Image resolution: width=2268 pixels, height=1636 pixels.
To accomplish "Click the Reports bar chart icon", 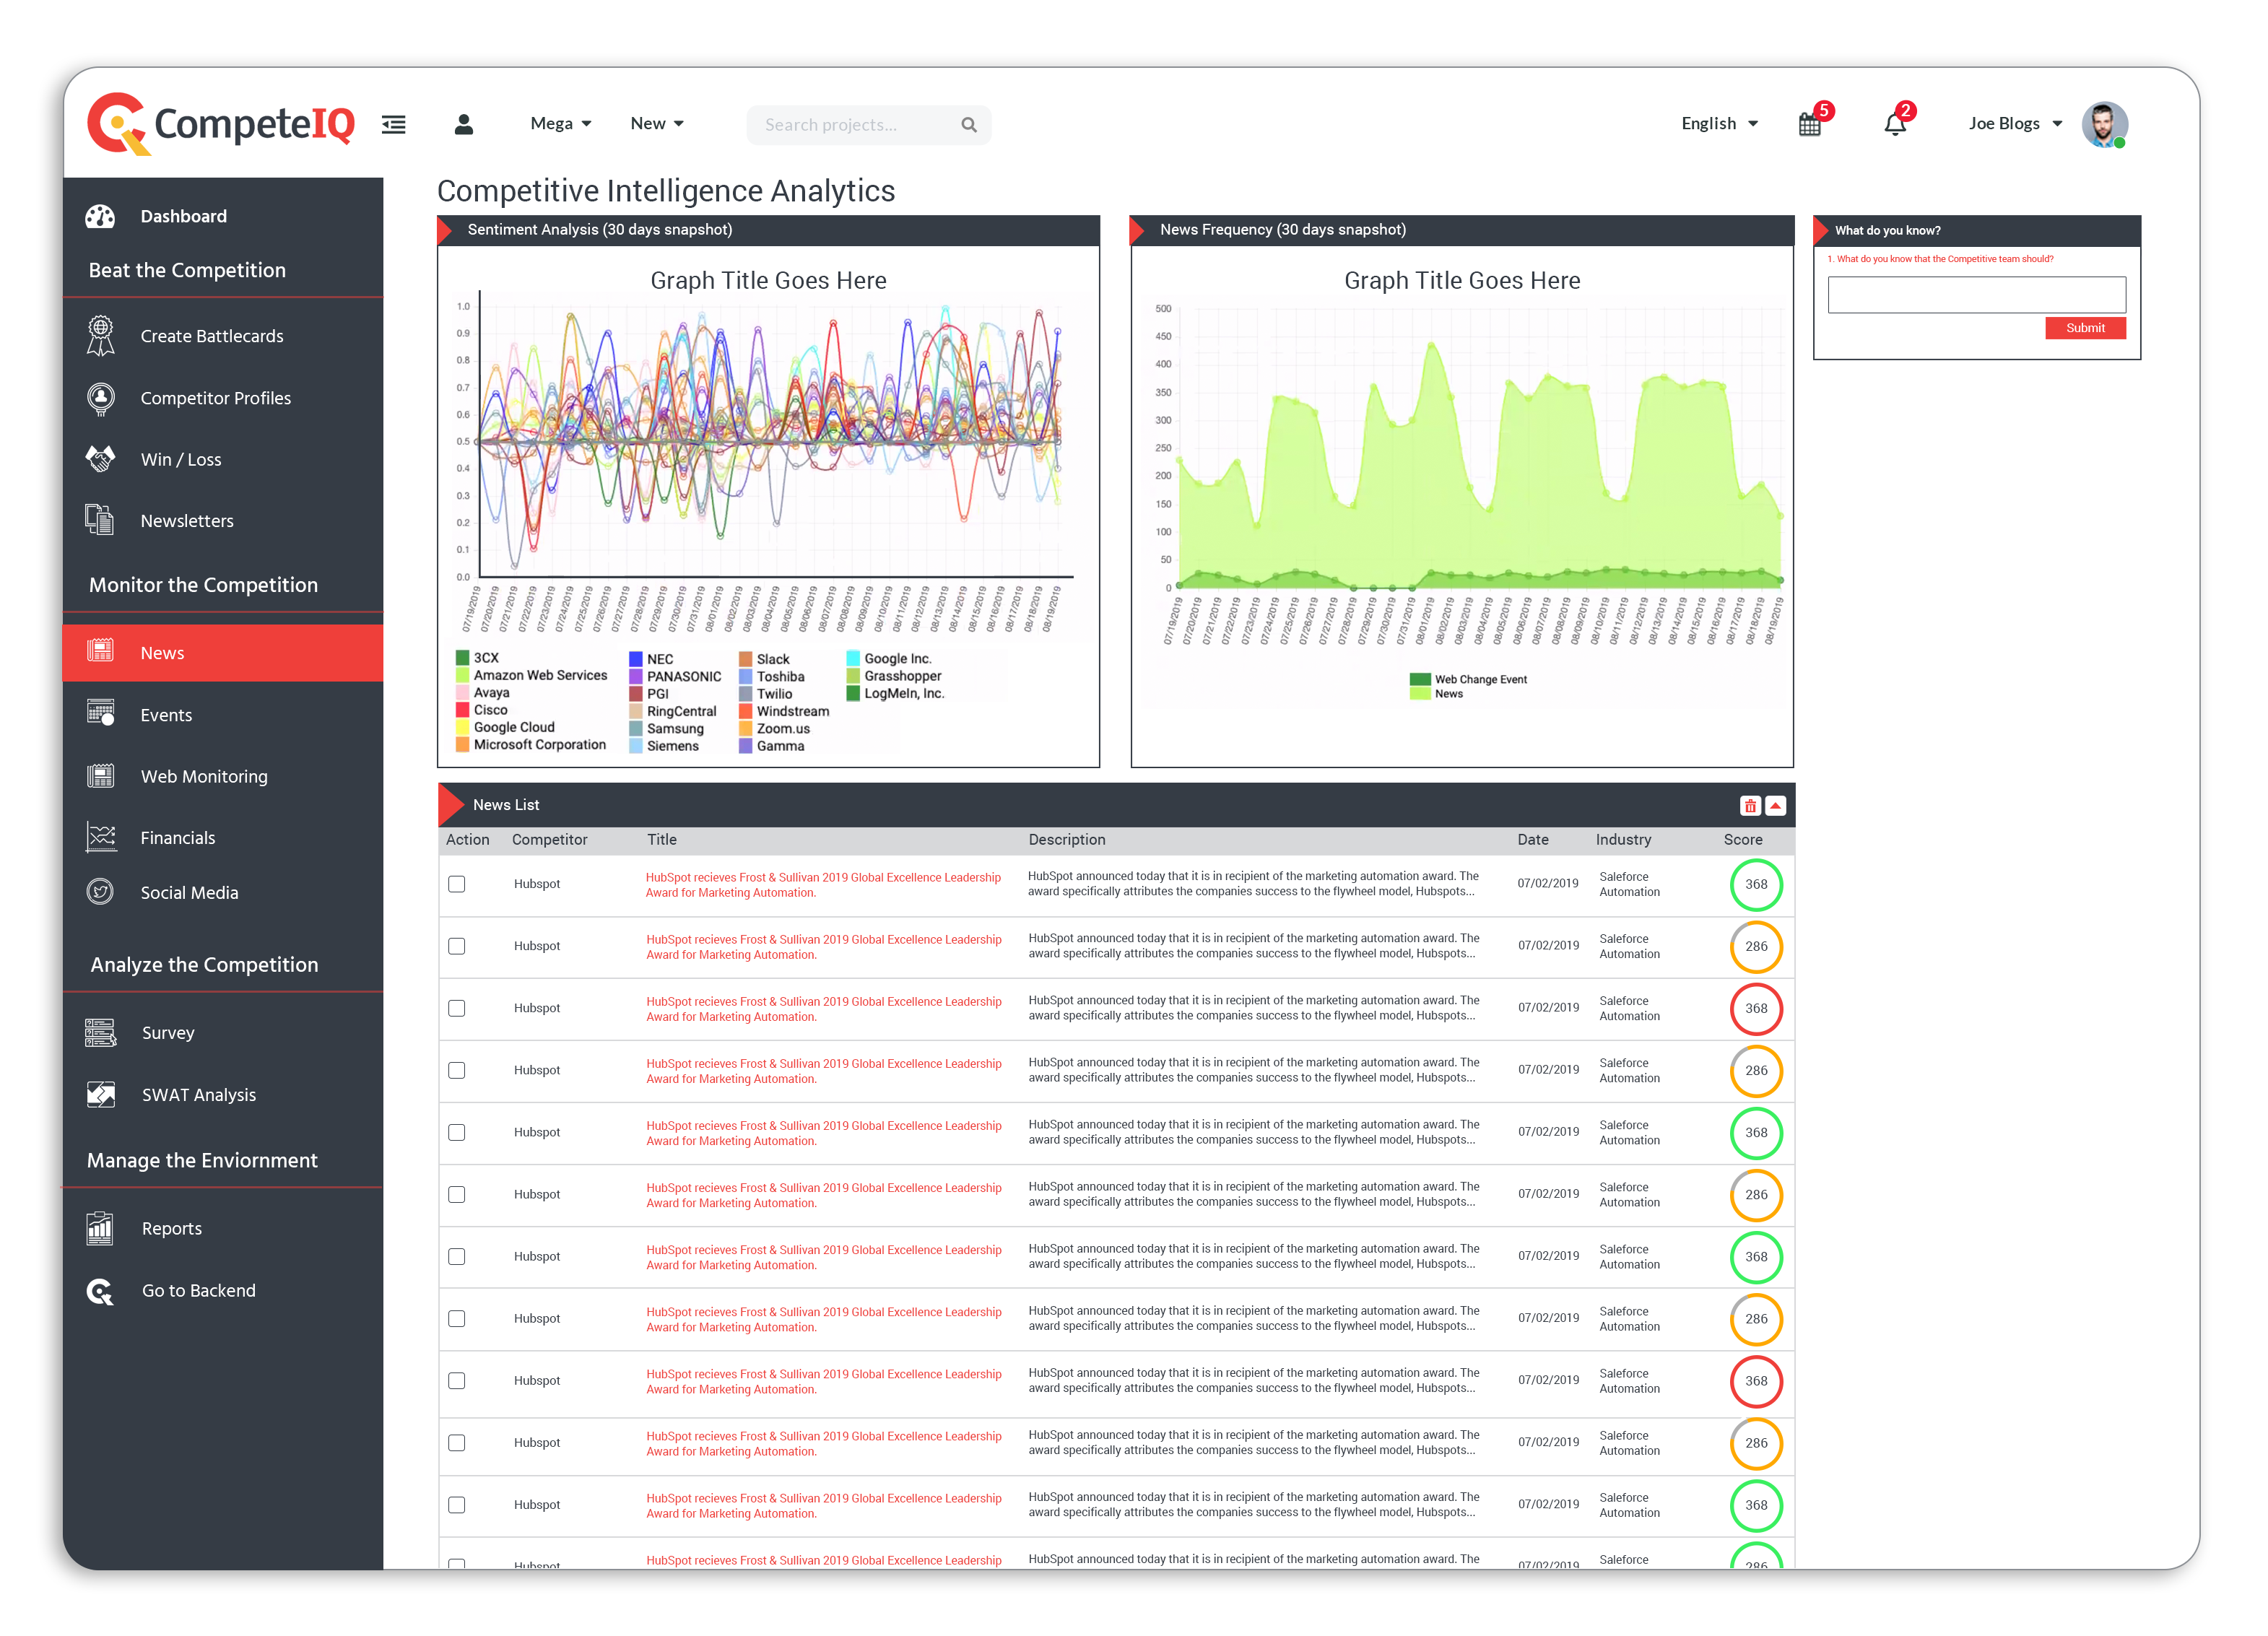I will coord(100,1228).
